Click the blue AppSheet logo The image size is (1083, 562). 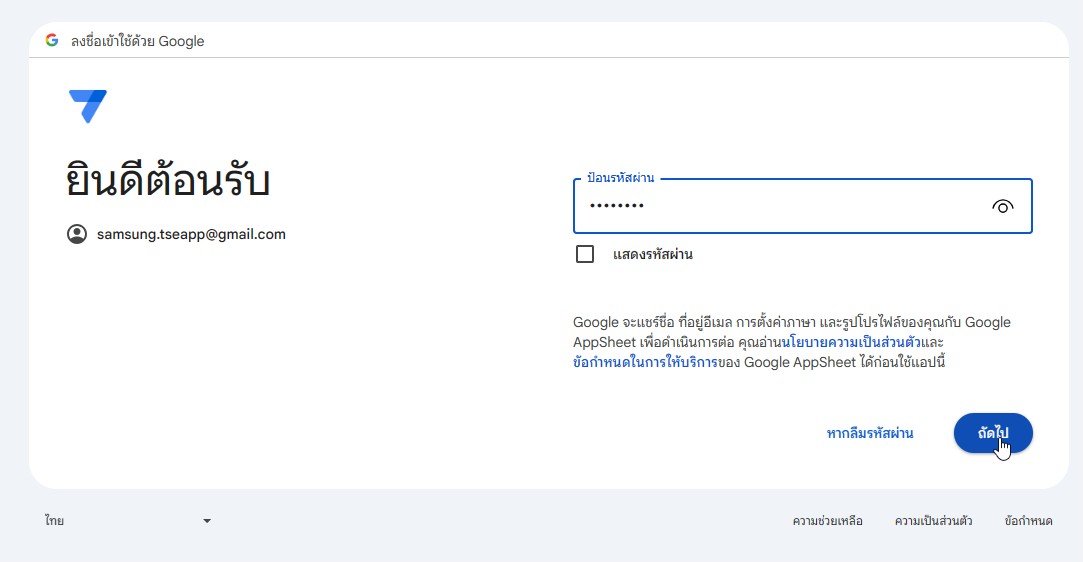(x=88, y=106)
